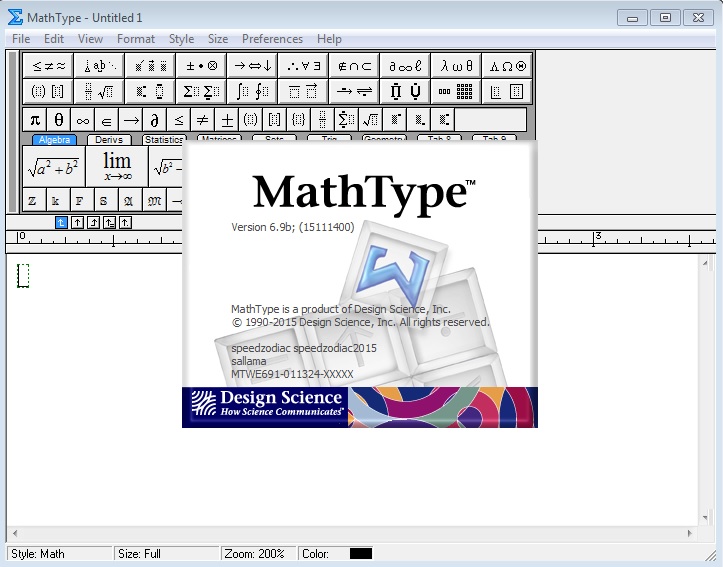This screenshot has width=723, height=567.
Task: Open the spaces and ellipses palette
Action: pyautogui.click(x=99, y=66)
